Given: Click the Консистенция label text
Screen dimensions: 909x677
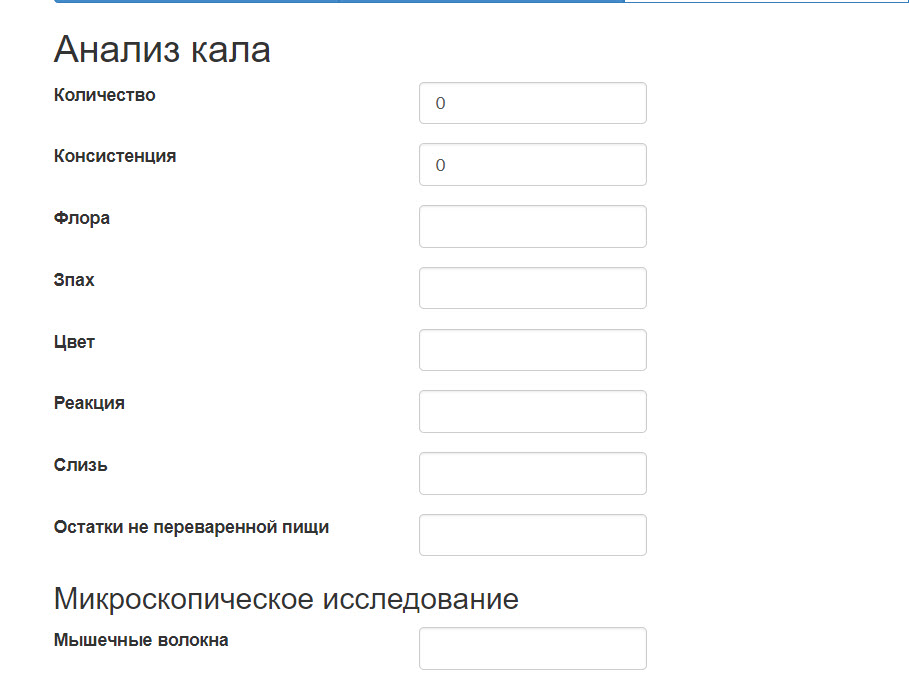Looking at the screenshot, I should (115, 156).
